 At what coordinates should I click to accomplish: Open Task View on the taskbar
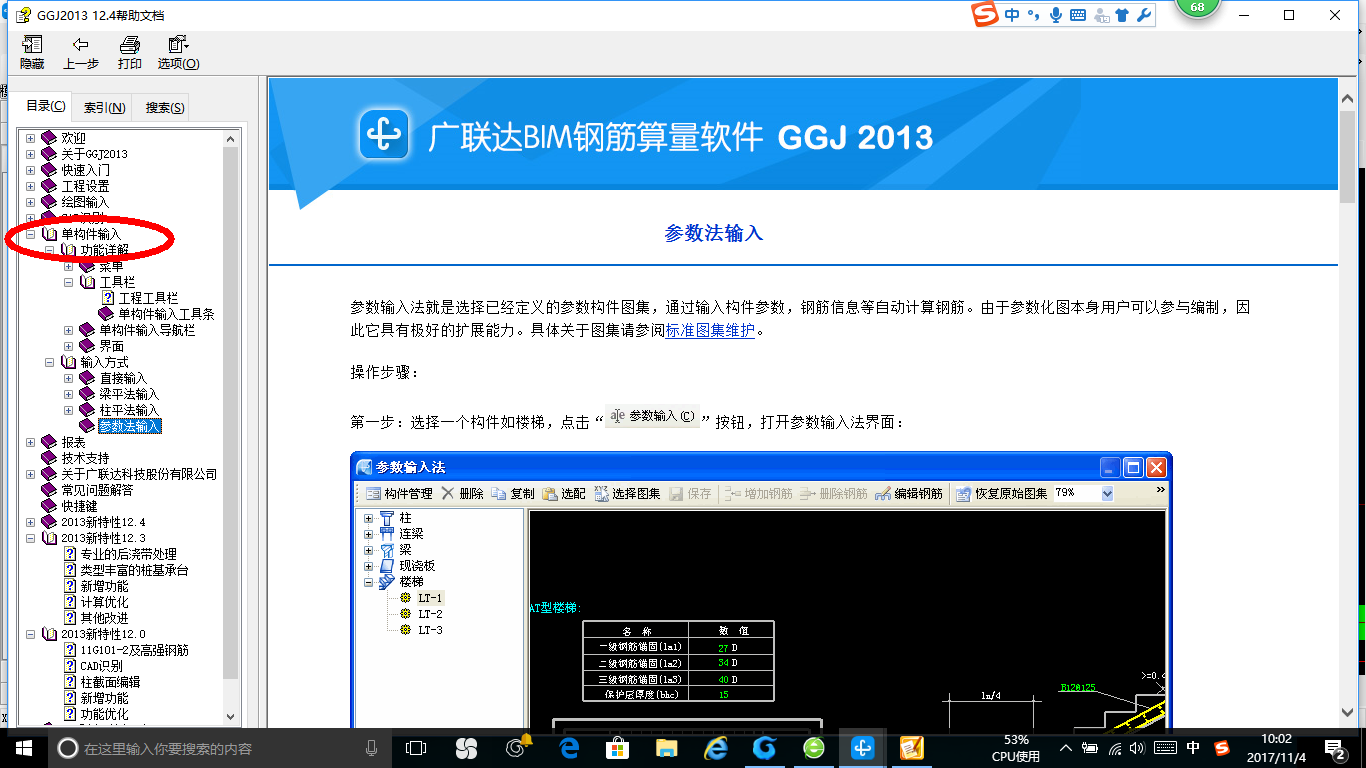click(416, 748)
